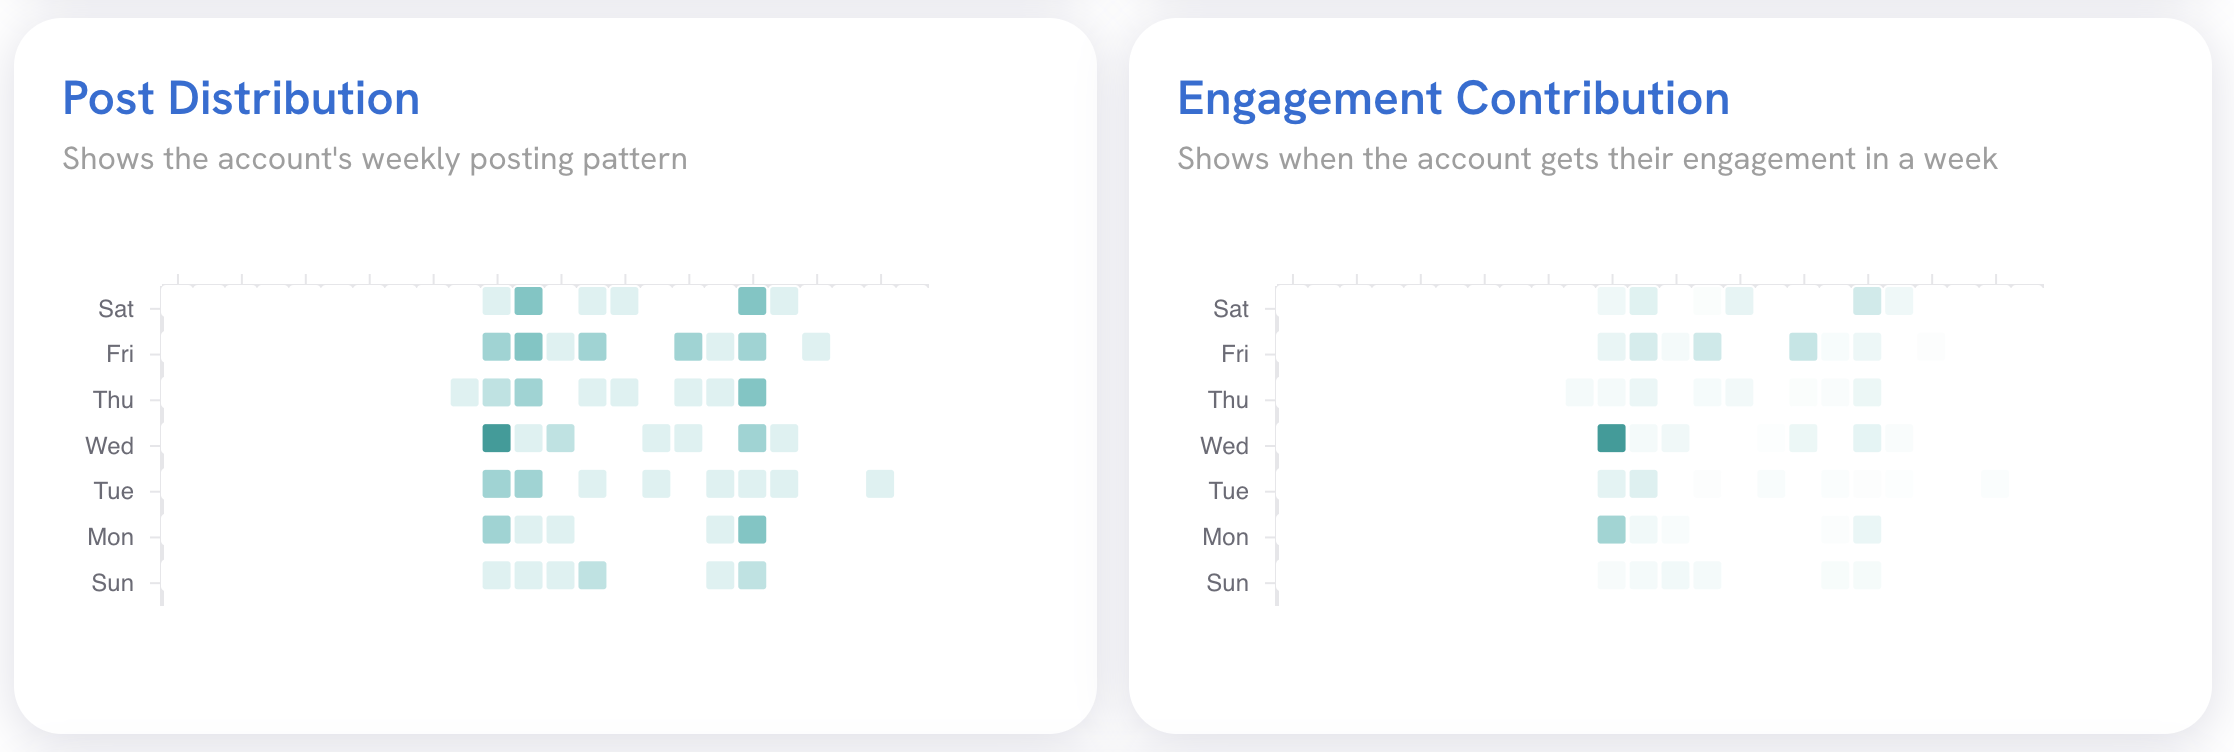
Task: Select darkest Mon cell in Engagement Contribution
Action: click(1611, 529)
